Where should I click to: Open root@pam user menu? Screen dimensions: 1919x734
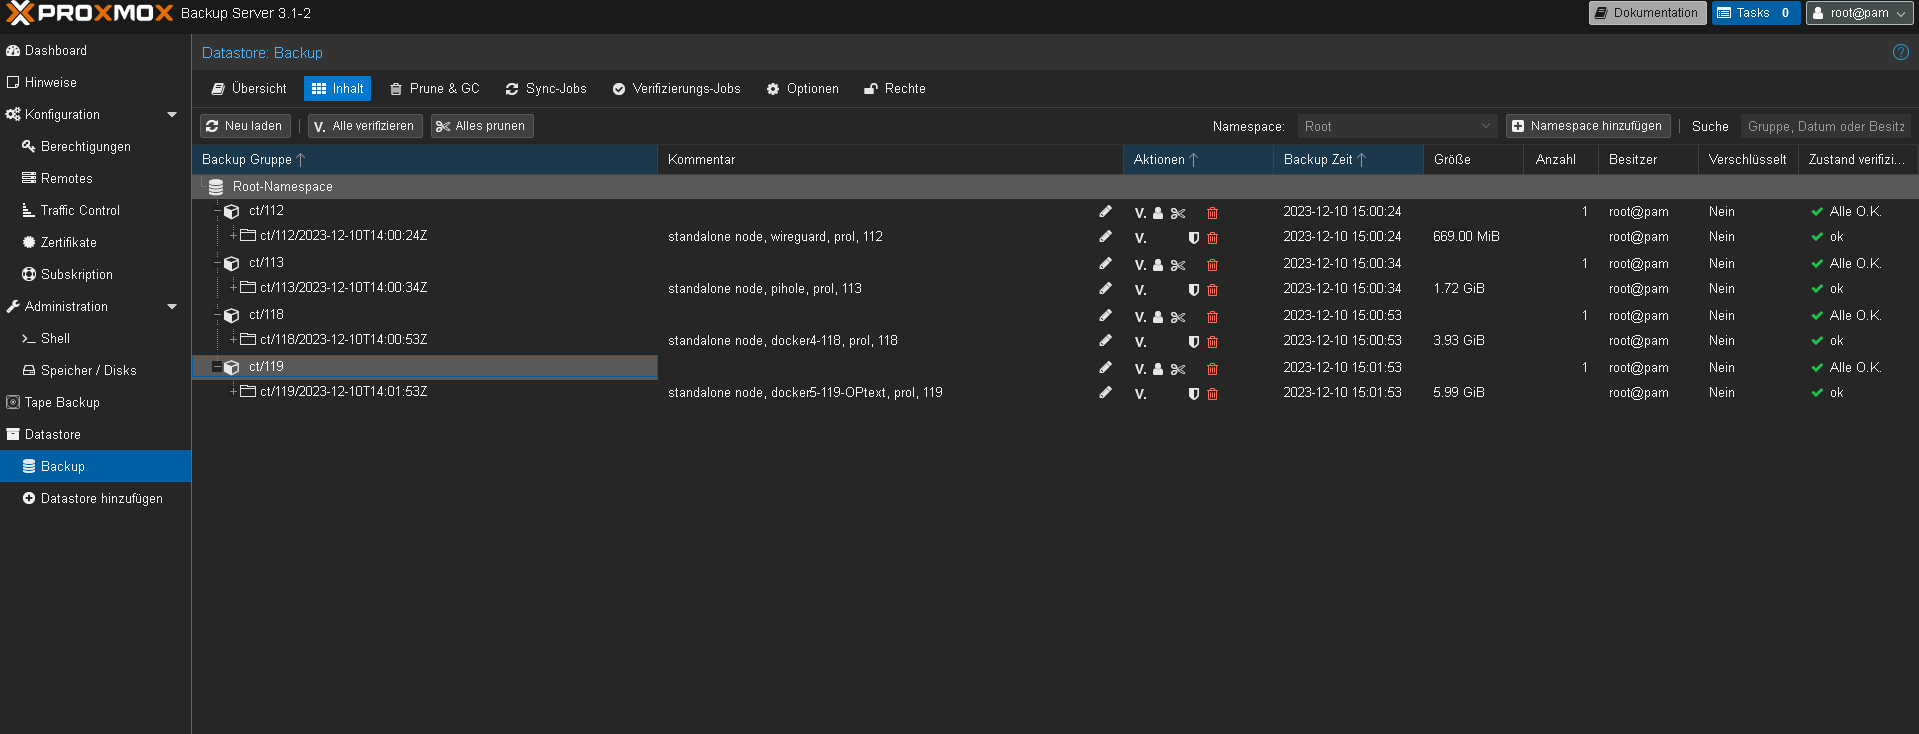(1860, 13)
